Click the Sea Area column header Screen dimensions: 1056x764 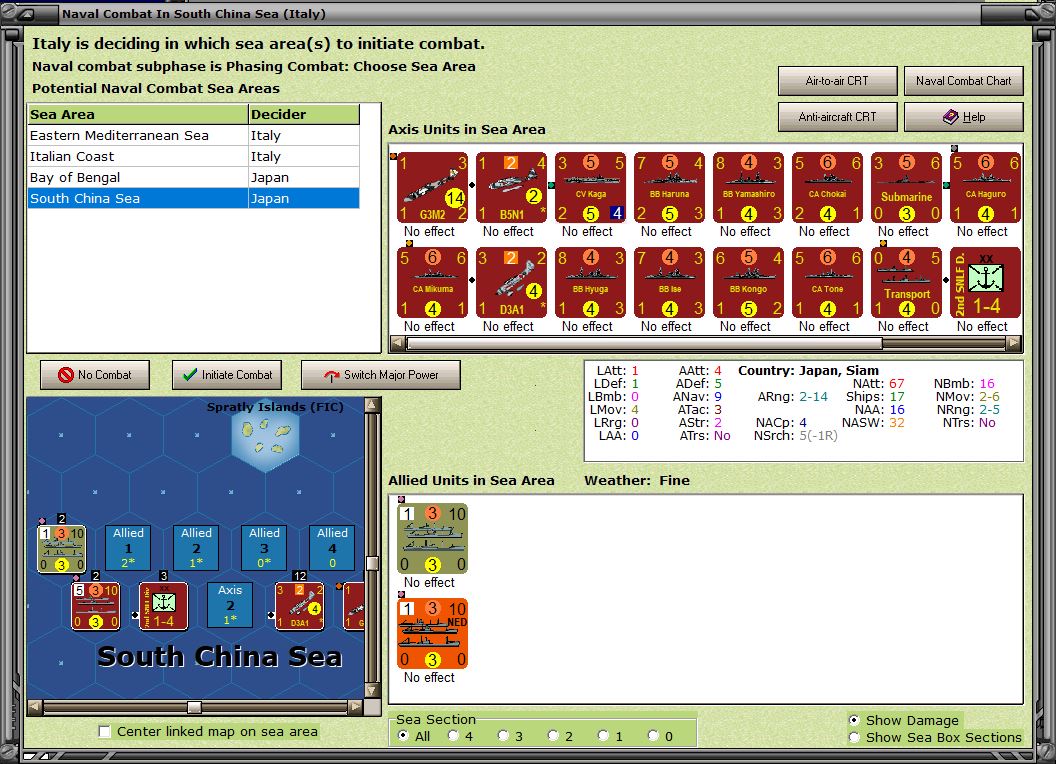(x=138, y=115)
